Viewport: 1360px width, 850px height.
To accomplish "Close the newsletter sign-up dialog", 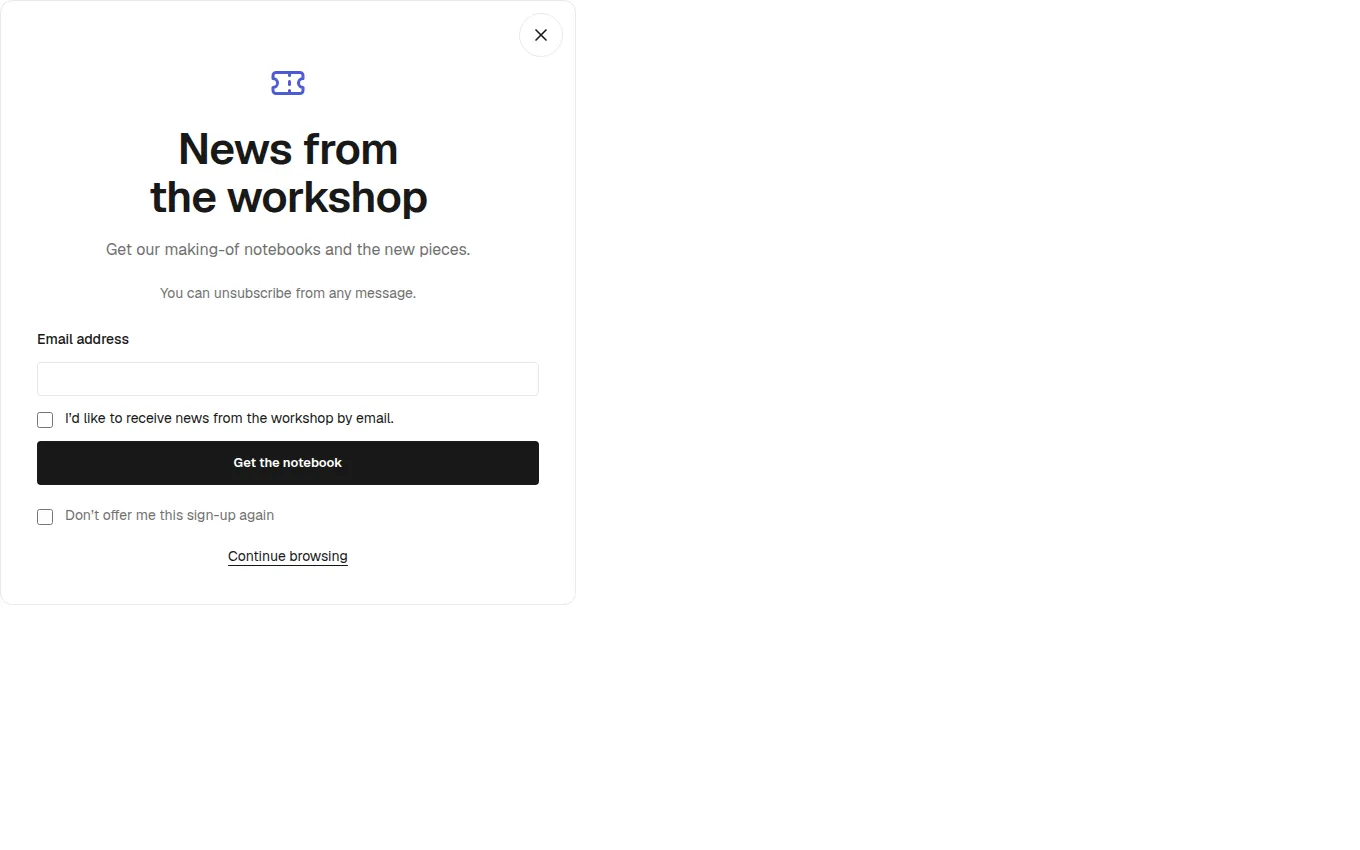I will pyautogui.click(x=541, y=35).
